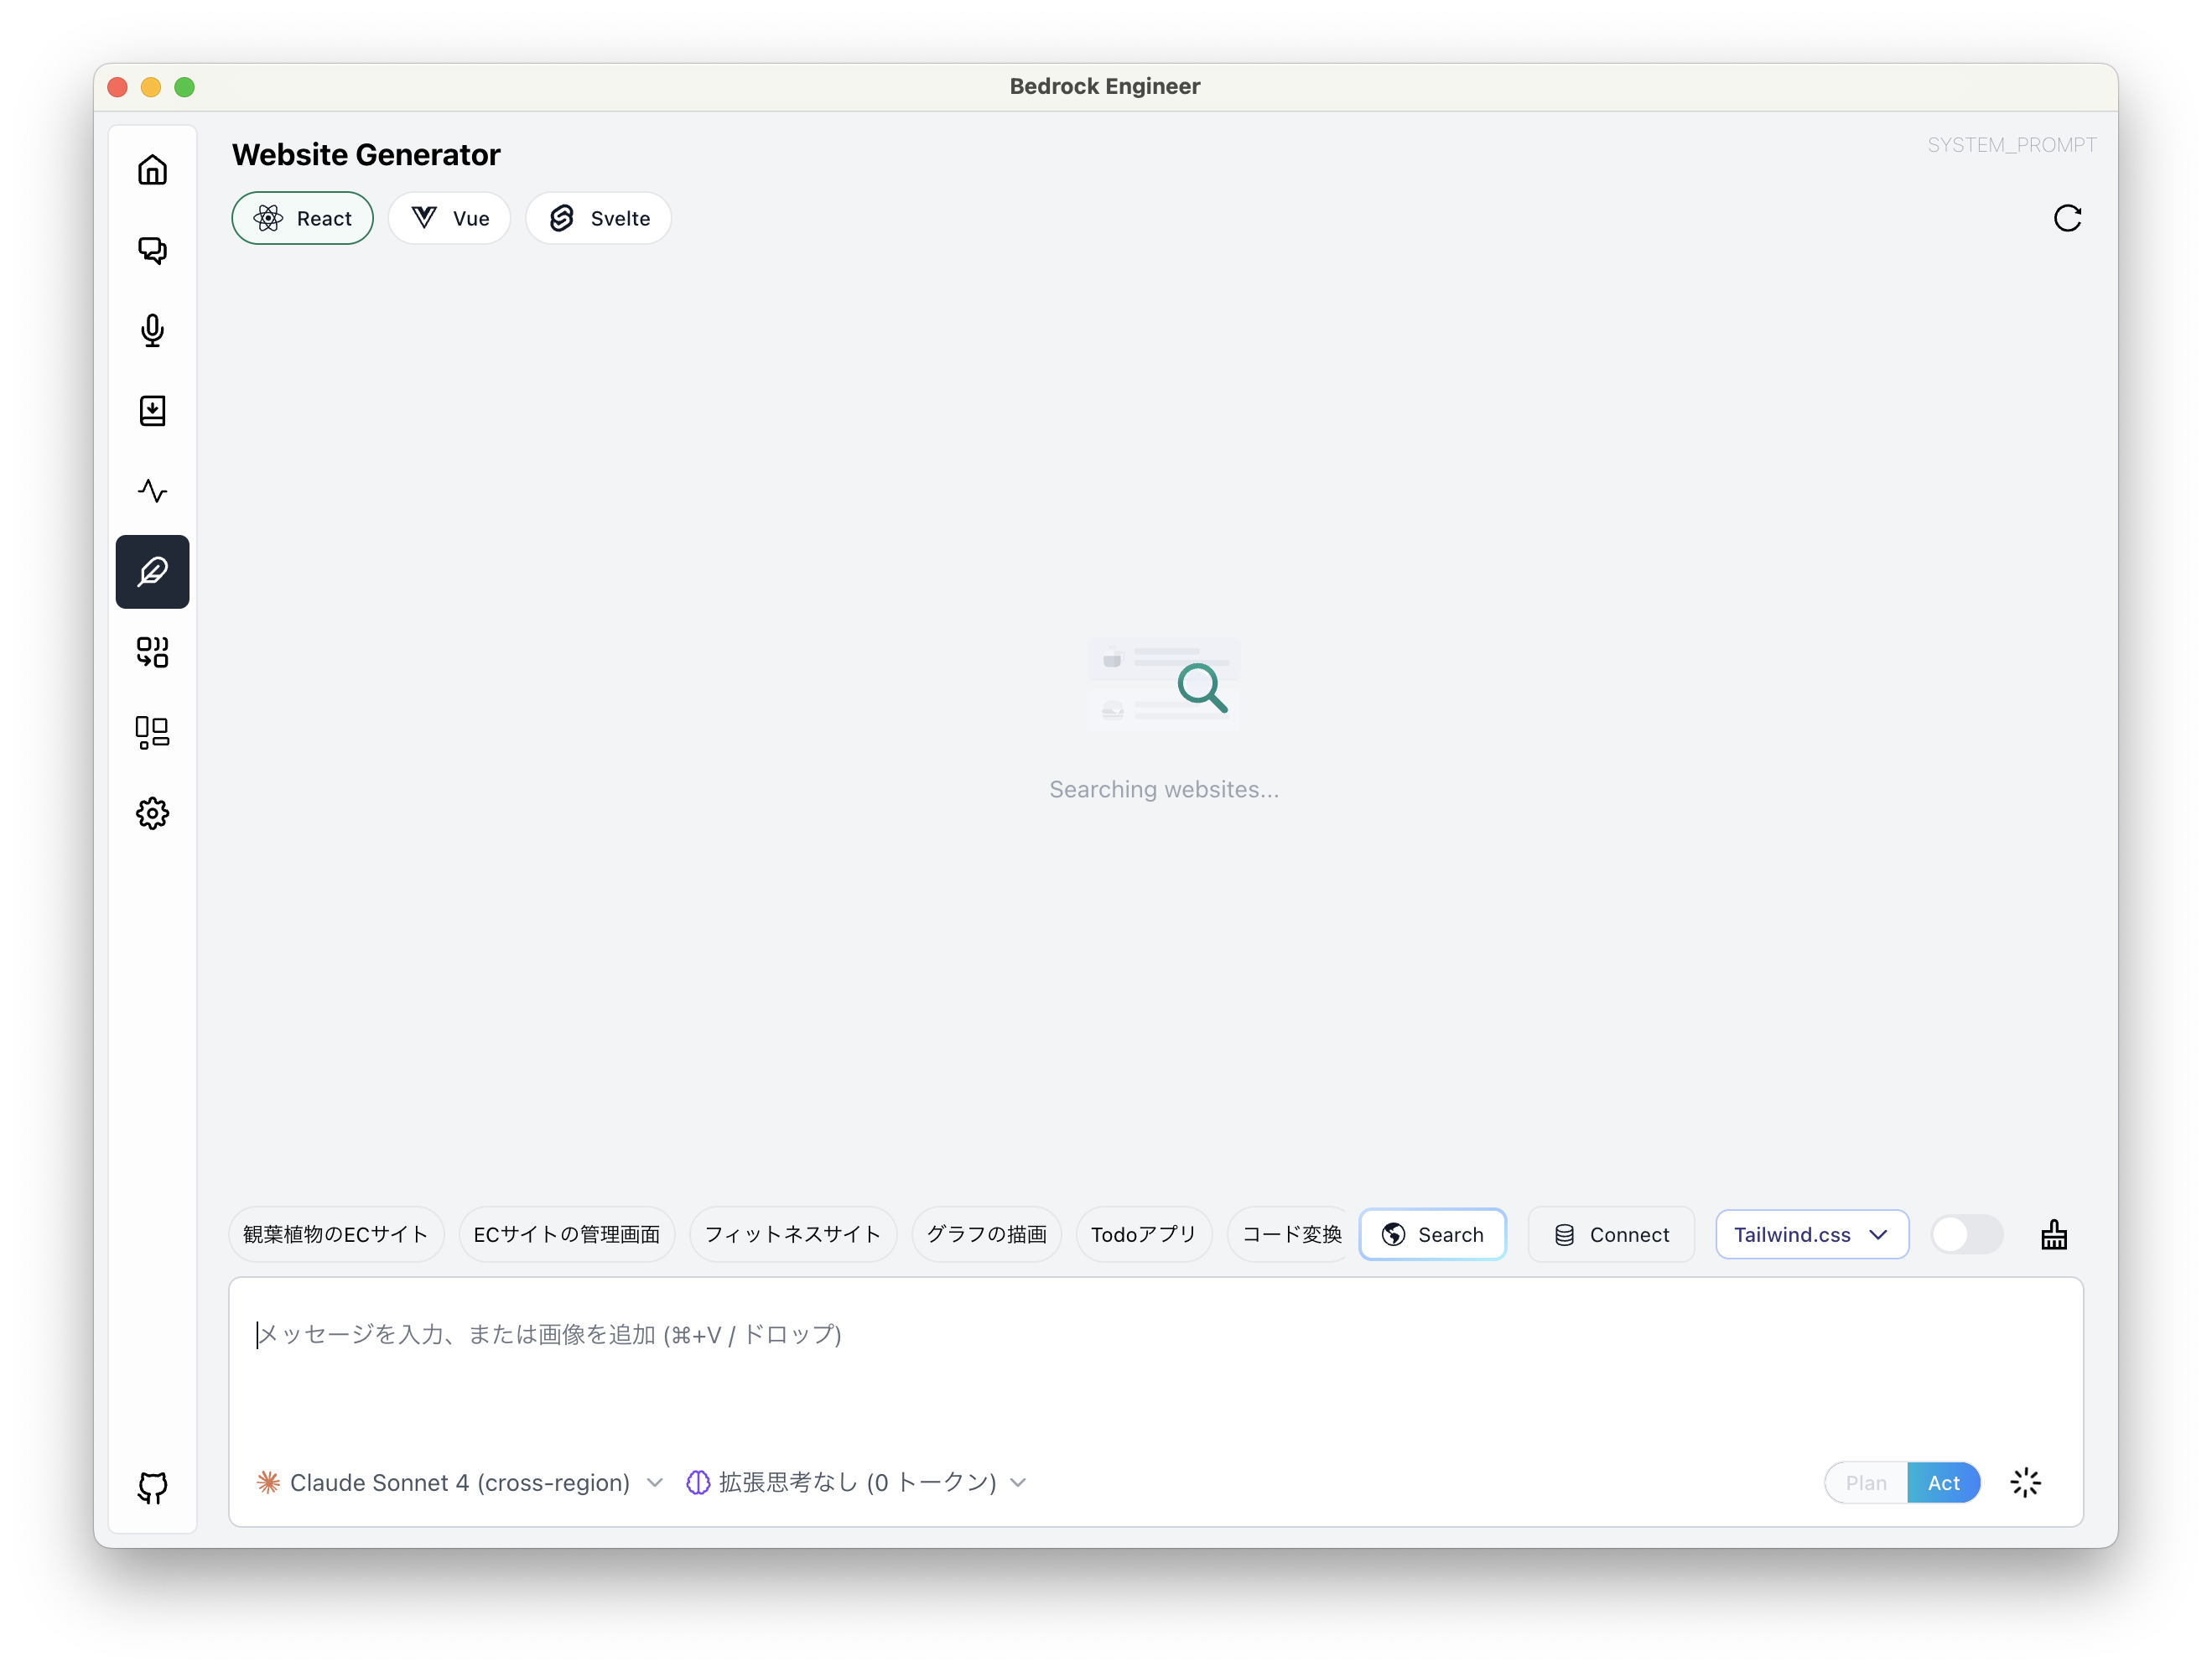The height and width of the screenshot is (1672, 2212).
Task: Select the Chat icon in the sidebar
Action: click(x=152, y=251)
